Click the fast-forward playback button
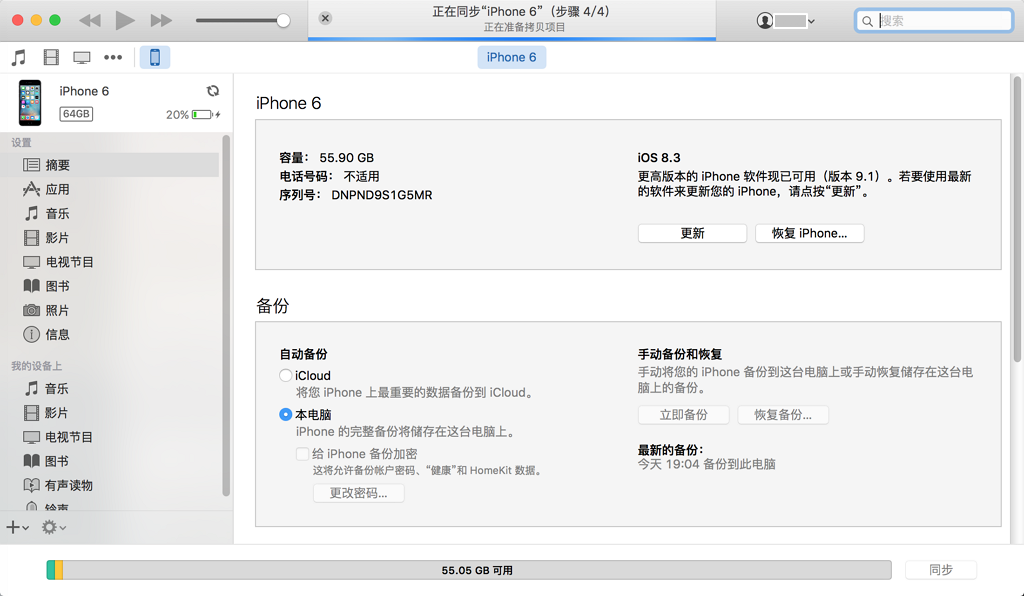The height and width of the screenshot is (596, 1024). point(161,21)
